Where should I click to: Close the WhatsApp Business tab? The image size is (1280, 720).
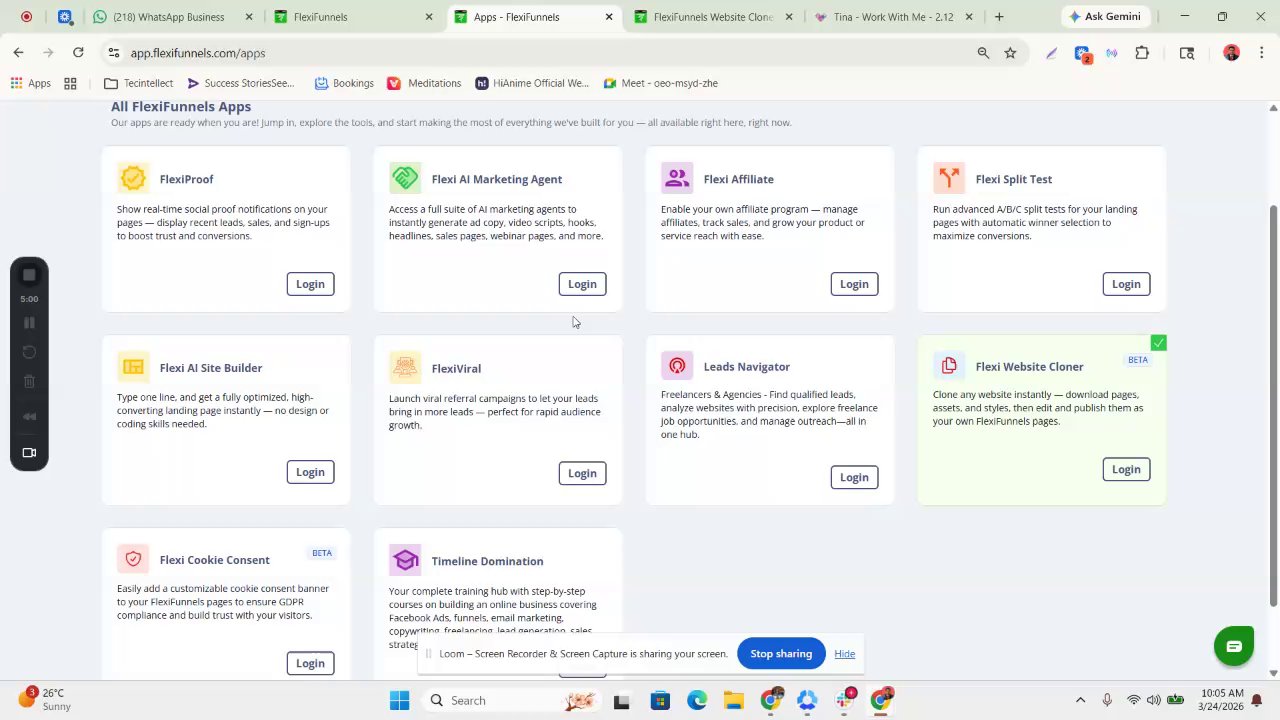[249, 17]
